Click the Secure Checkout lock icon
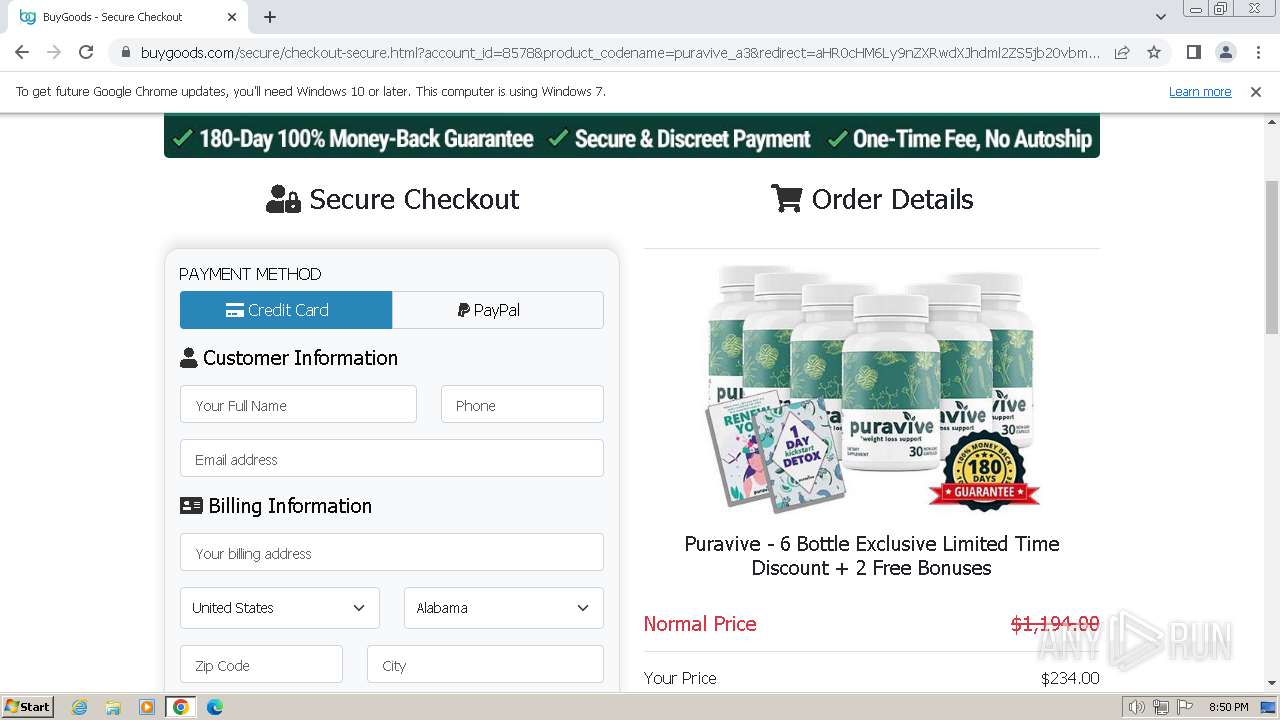 pos(283,199)
